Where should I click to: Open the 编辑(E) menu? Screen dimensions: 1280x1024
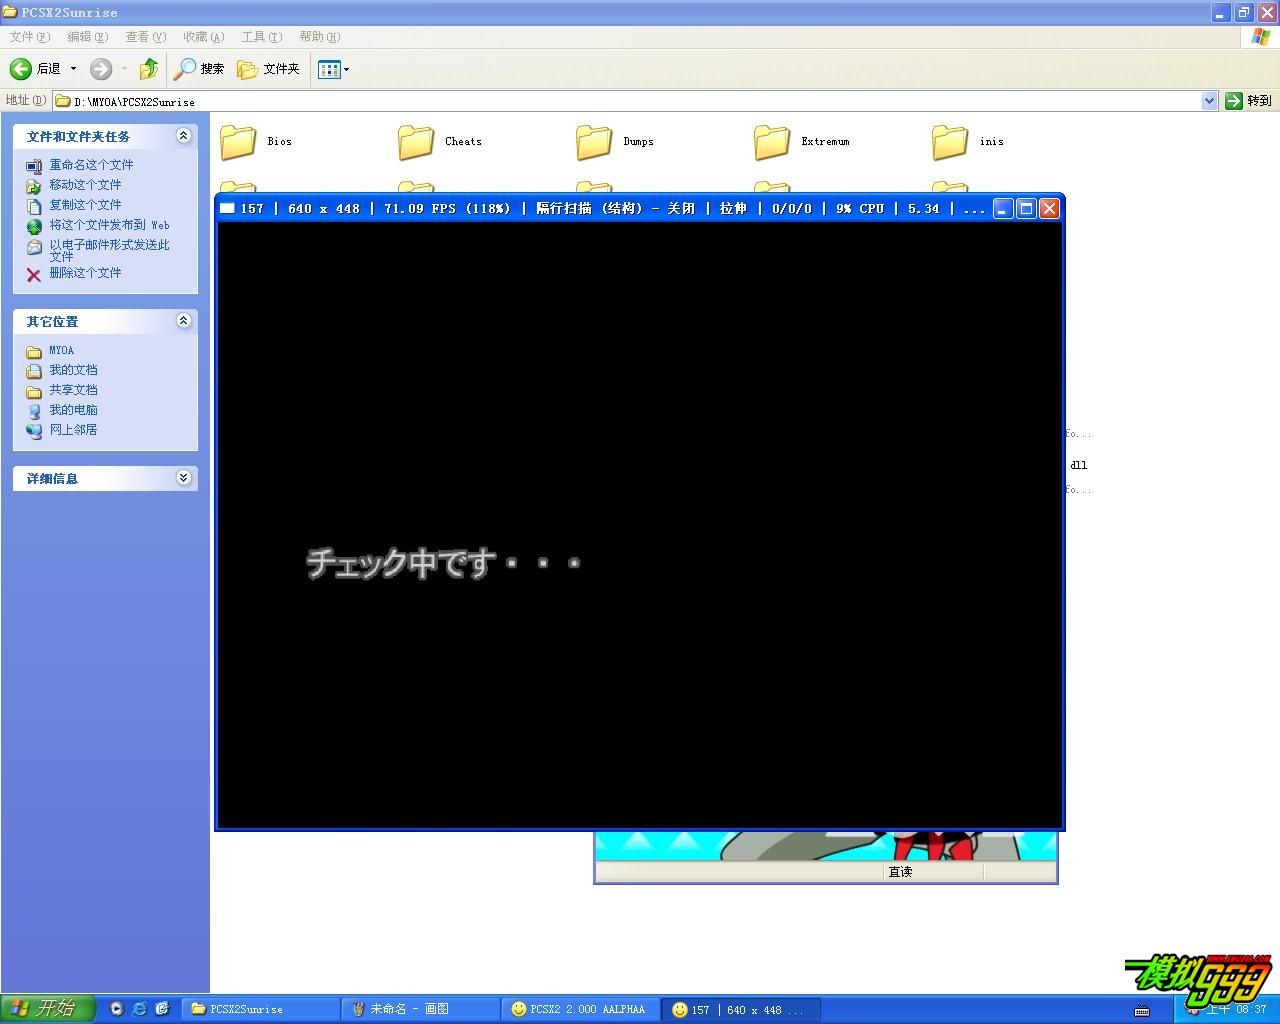point(87,37)
